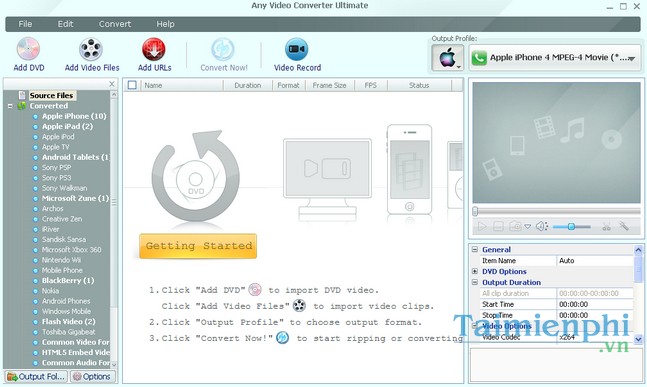Collapse the Video Options section
The width and height of the screenshot is (647, 387).
[475, 326]
